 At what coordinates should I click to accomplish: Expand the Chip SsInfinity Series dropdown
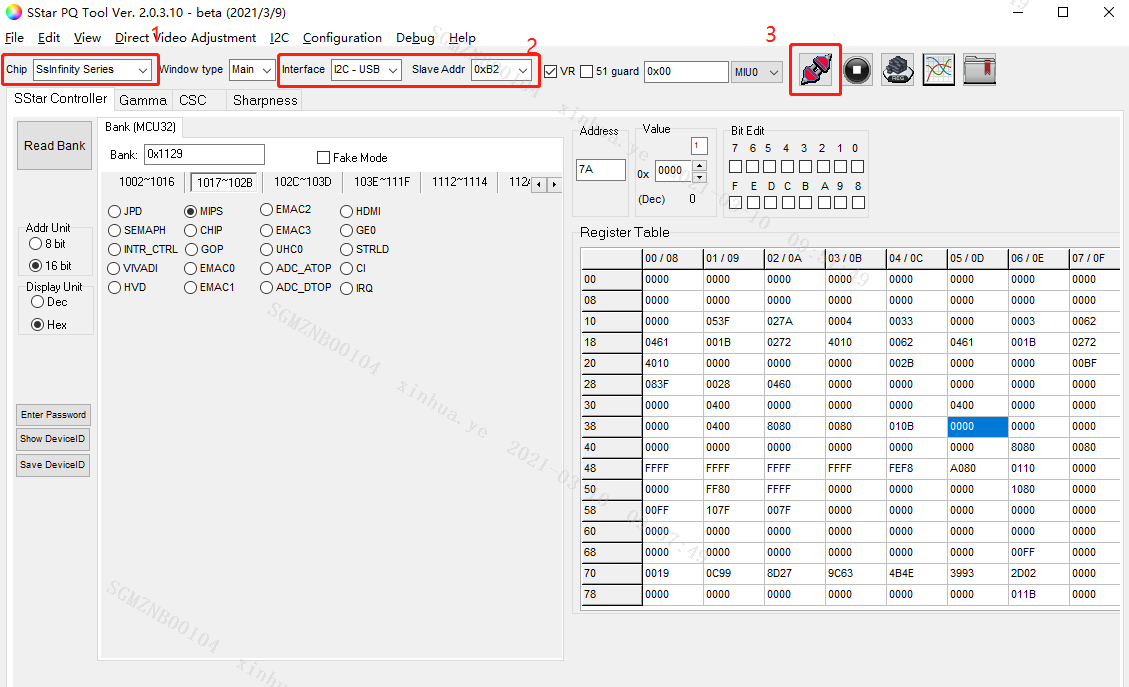pos(143,70)
